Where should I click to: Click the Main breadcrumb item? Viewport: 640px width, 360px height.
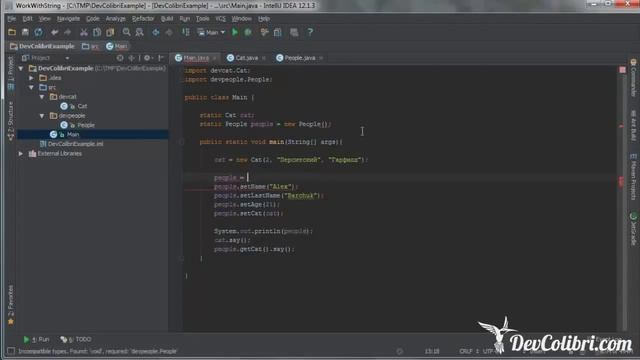click(x=117, y=46)
